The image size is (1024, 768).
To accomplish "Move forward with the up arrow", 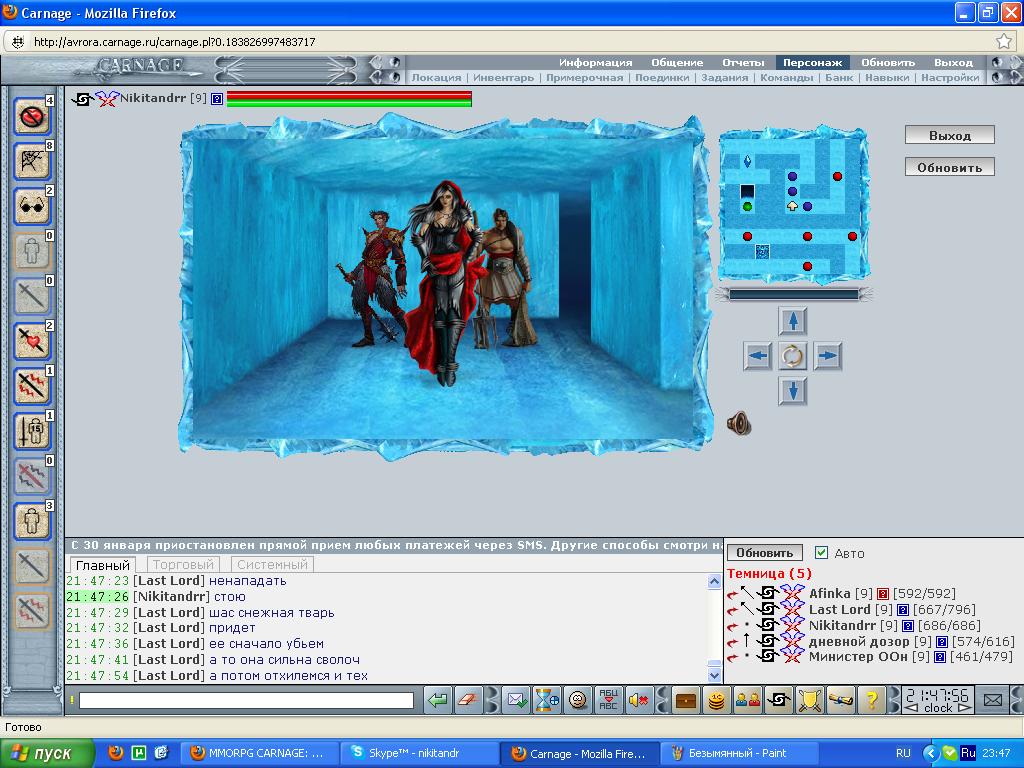I will pos(793,321).
